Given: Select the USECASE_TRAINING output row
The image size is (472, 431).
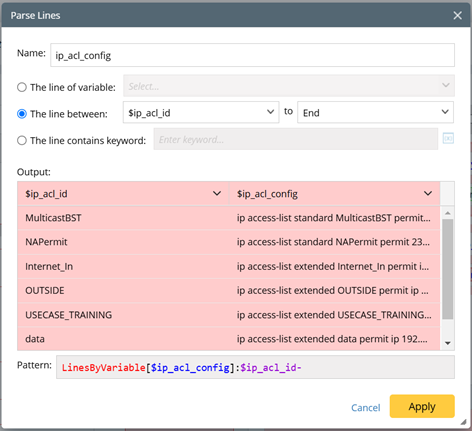Looking at the screenshot, I should pos(229,315).
